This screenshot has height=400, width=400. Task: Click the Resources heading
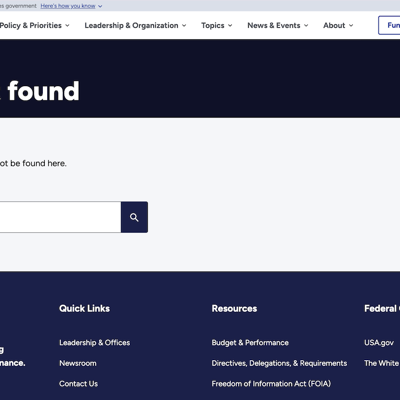[234, 308]
